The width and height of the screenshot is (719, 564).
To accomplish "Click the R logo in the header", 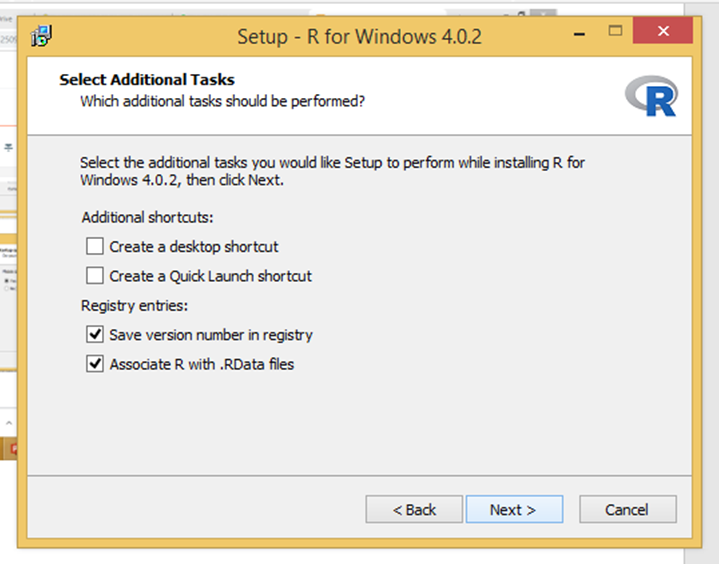I will point(652,96).
